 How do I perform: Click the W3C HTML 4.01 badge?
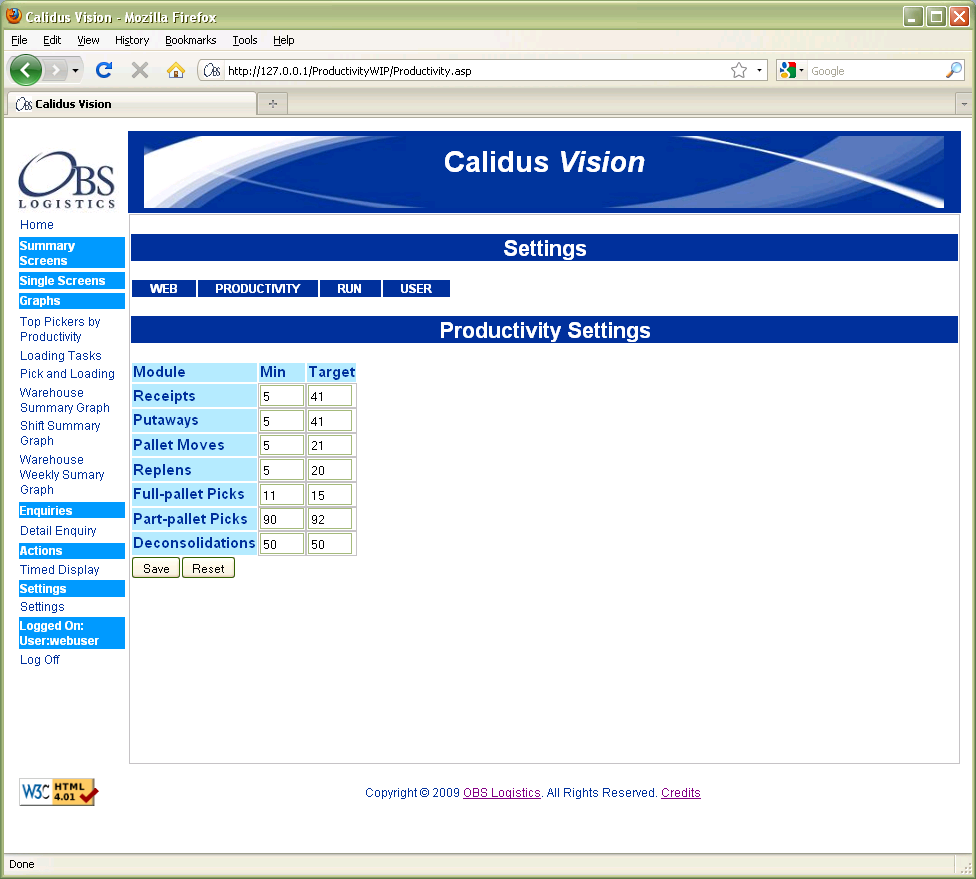pyautogui.click(x=59, y=792)
